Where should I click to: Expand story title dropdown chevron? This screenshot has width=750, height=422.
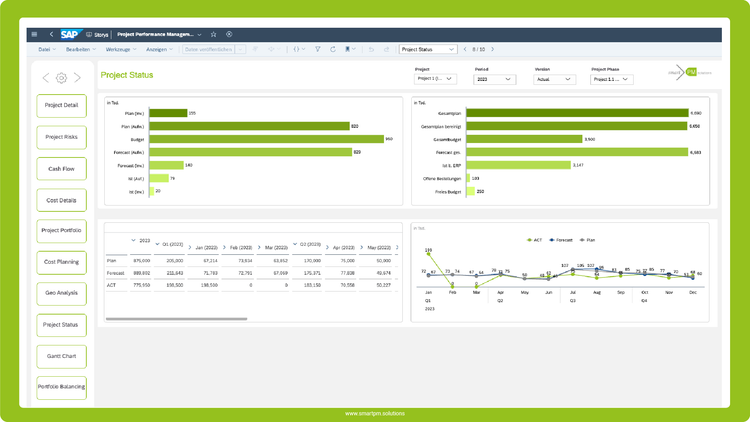coord(199,34)
